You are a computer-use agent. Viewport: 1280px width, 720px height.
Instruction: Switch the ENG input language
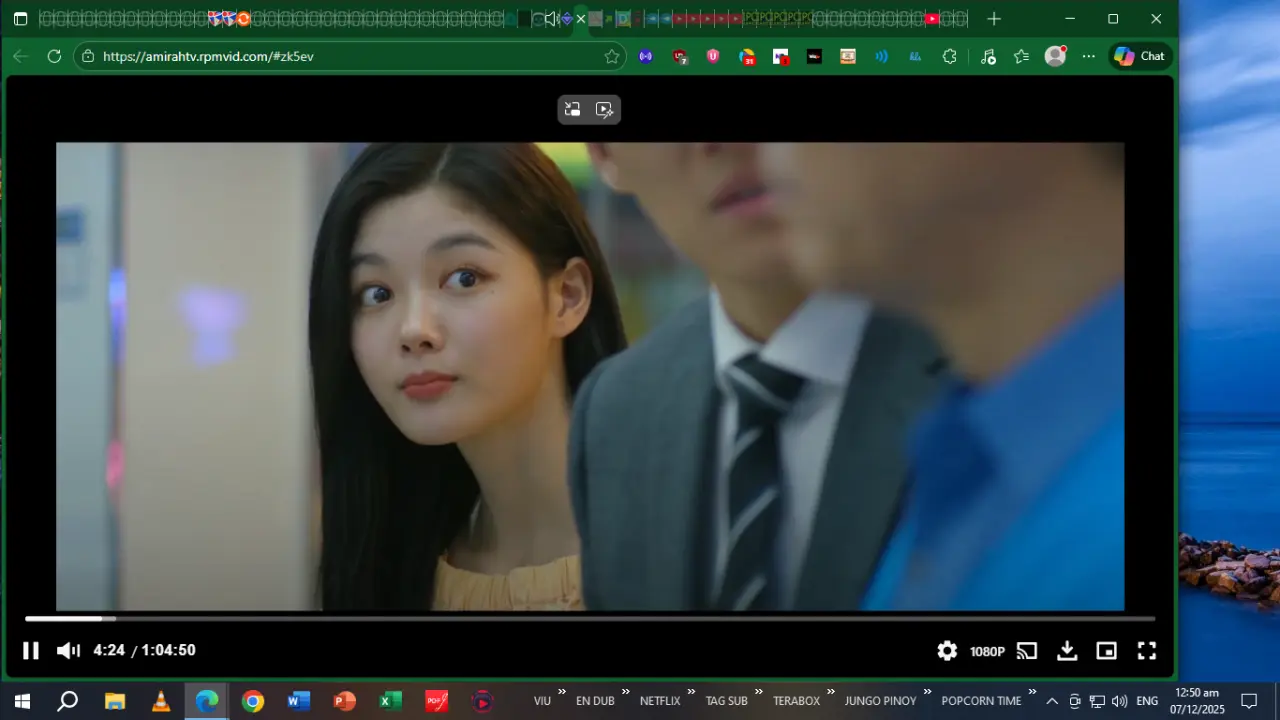[x=1147, y=701]
